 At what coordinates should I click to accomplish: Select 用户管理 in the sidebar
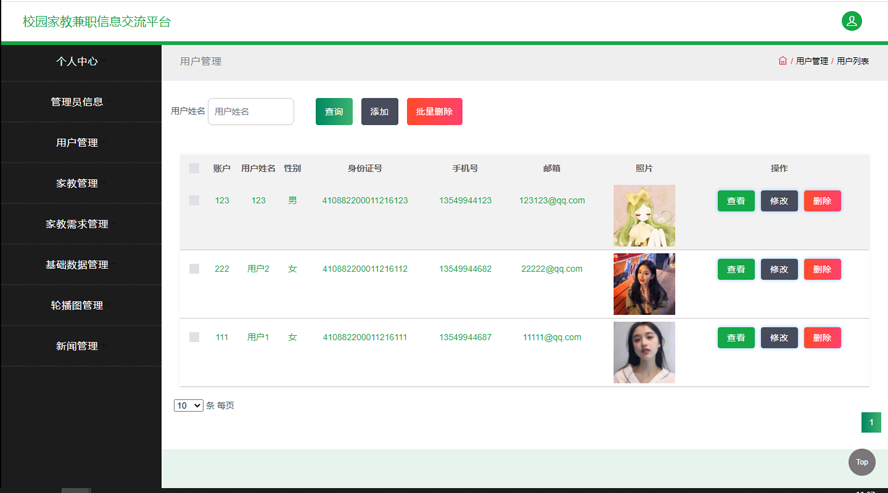[x=77, y=143]
